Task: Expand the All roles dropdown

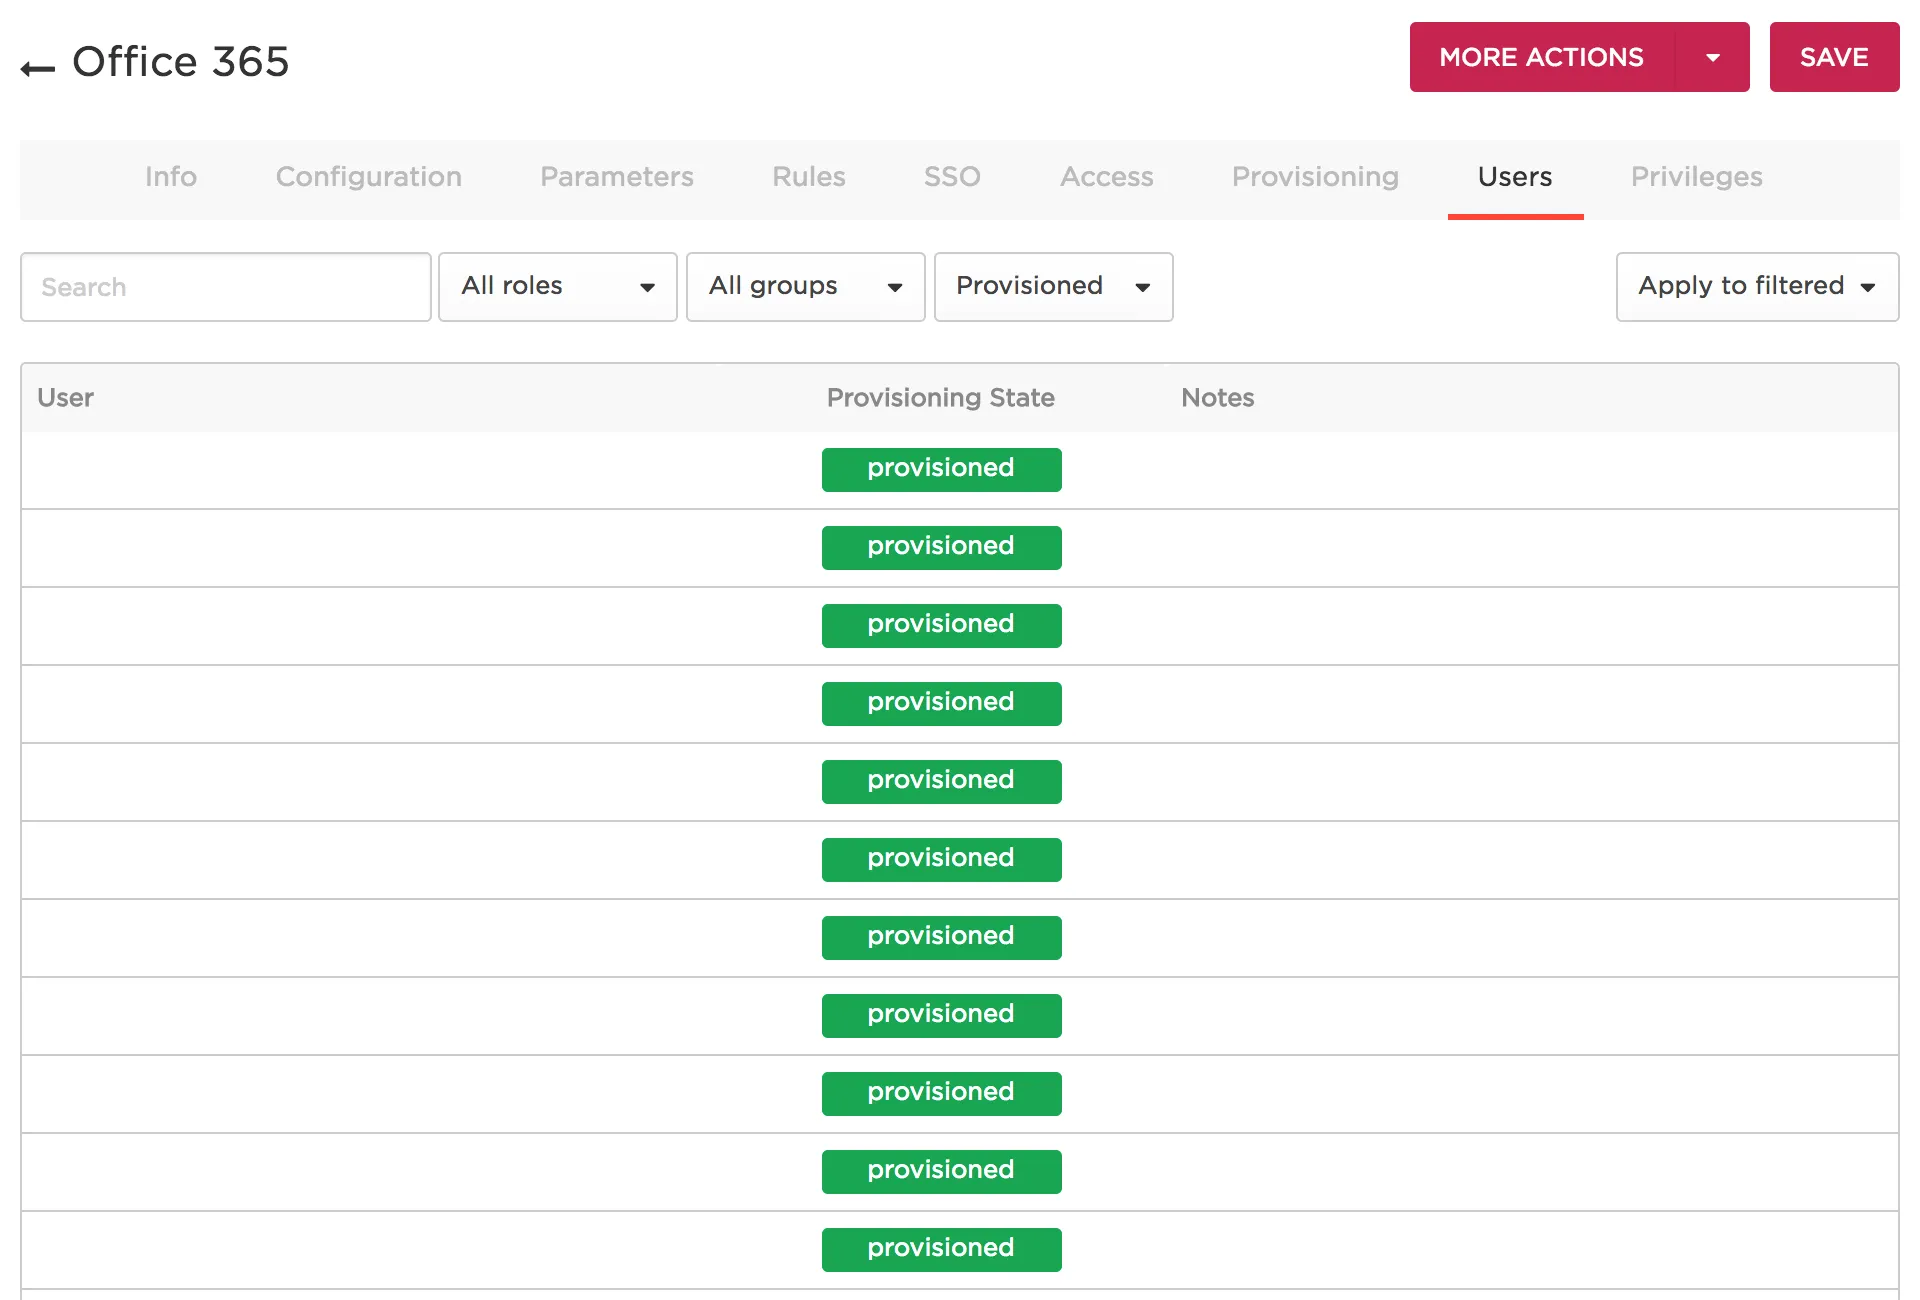Action: click(557, 287)
